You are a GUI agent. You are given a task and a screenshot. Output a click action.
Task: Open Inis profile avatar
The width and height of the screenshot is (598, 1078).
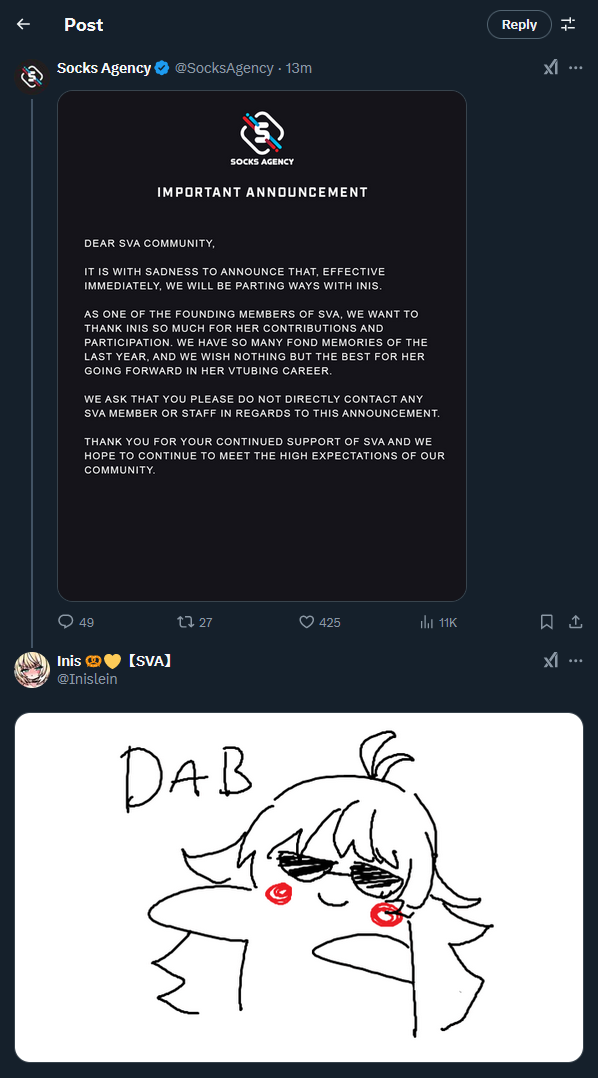32,670
